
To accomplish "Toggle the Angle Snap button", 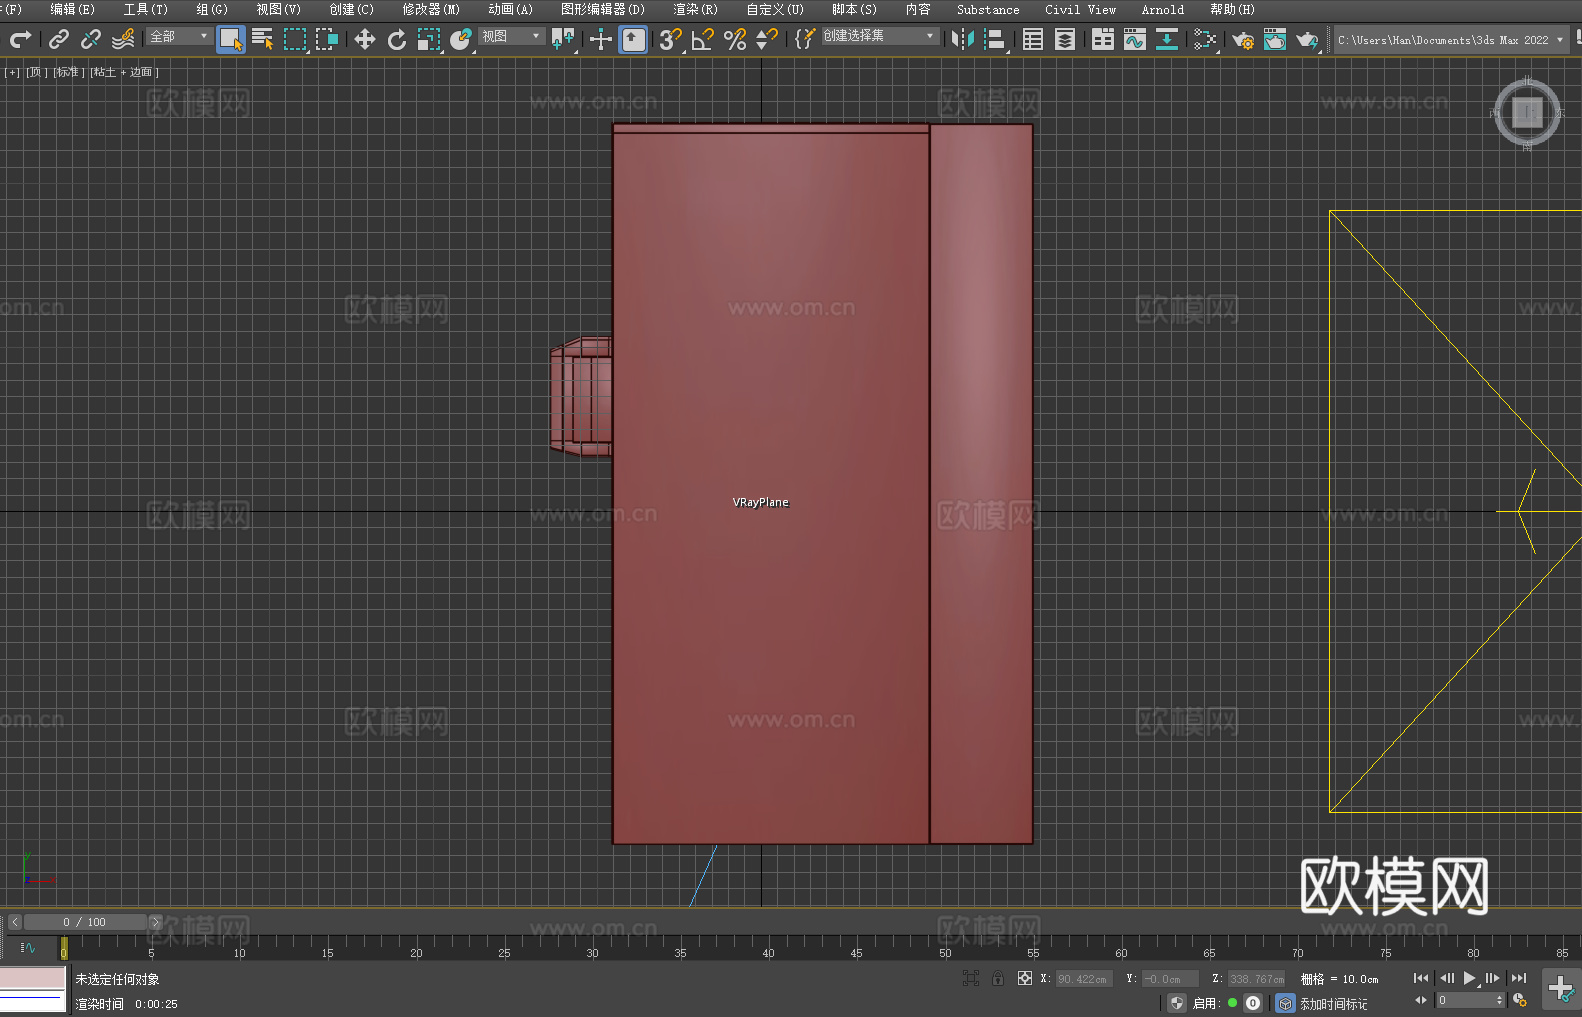I will tap(703, 40).
